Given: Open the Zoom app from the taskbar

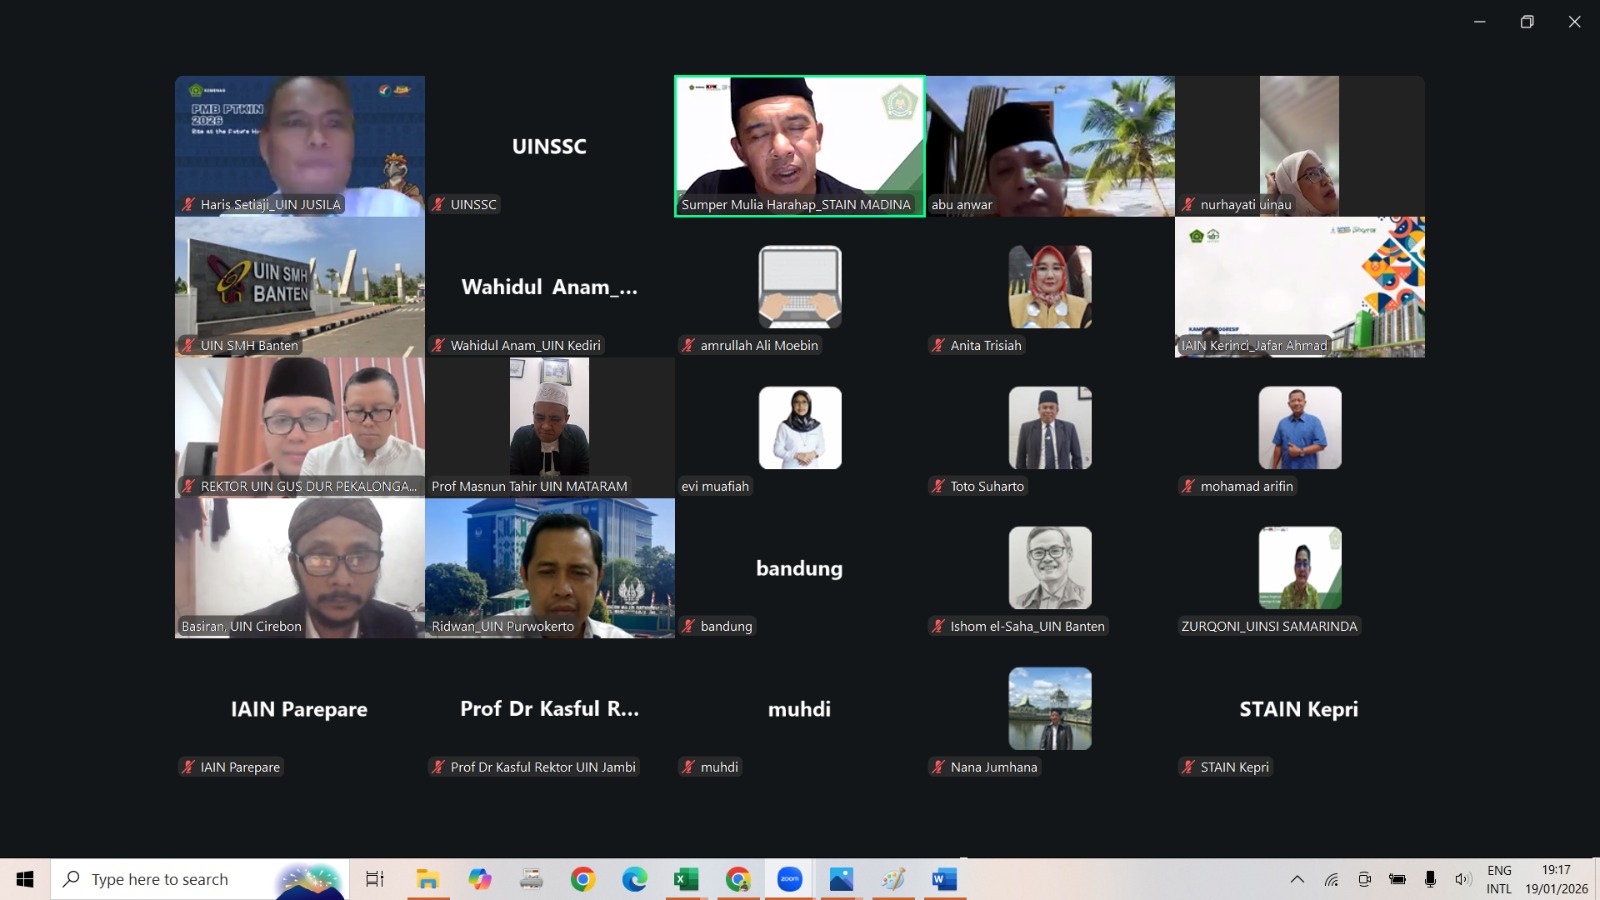Looking at the screenshot, I should 790,879.
